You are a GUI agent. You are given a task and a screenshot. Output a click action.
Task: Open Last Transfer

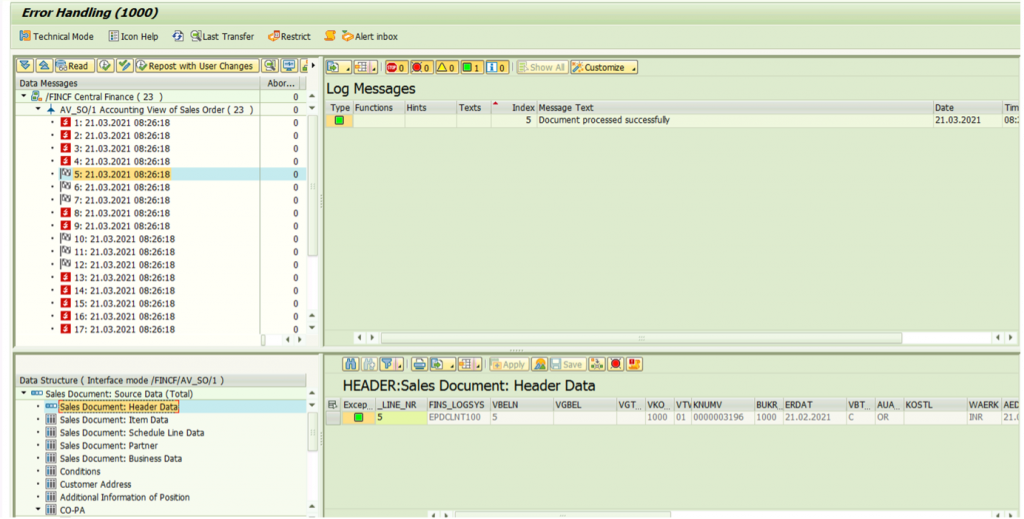click(222, 37)
